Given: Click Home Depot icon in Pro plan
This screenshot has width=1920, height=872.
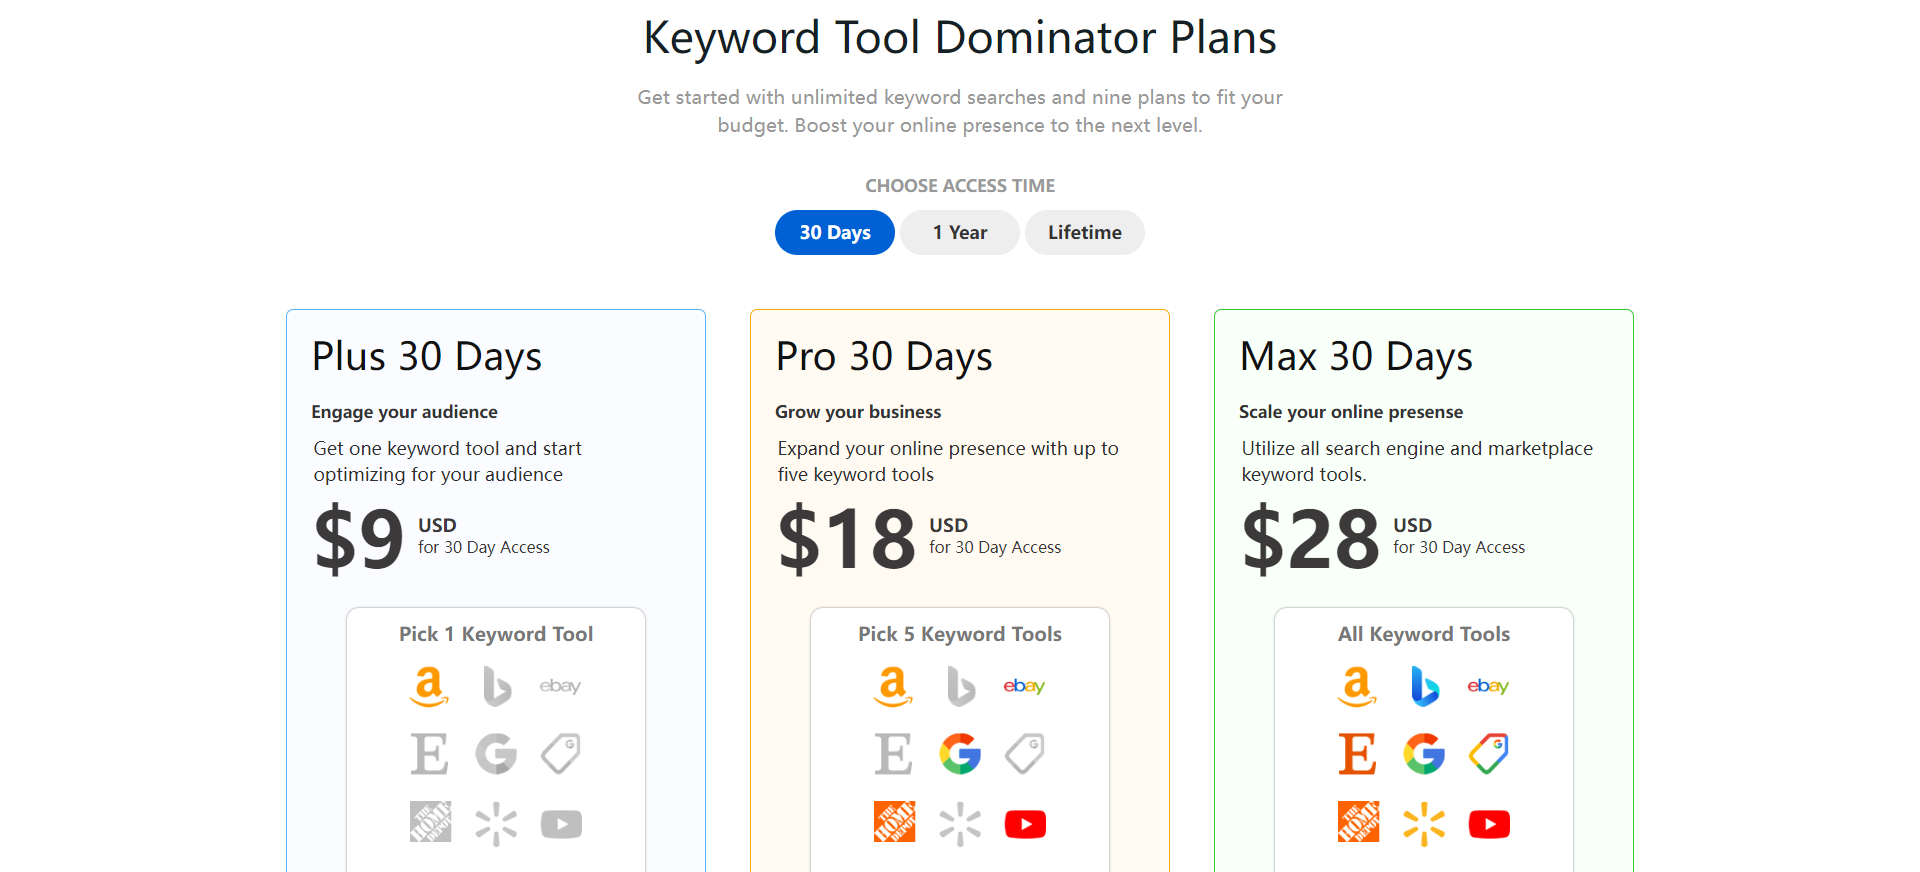Looking at the screenshot, I should tap(894, 822).
